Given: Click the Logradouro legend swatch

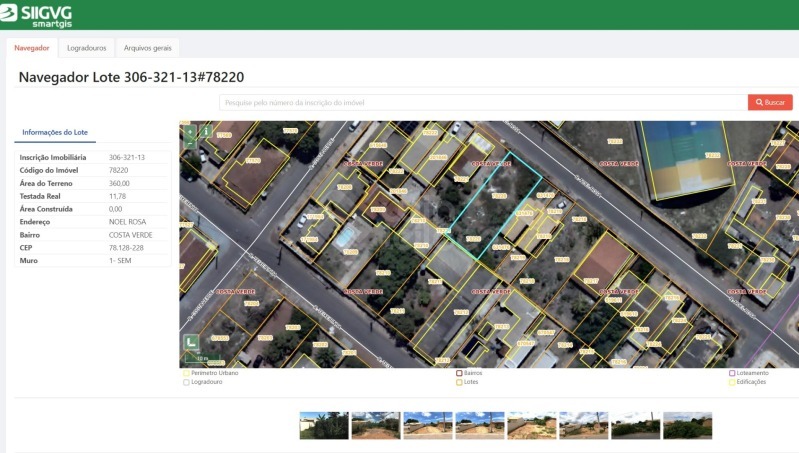Looking at the screenshot, I should [186, 382].
